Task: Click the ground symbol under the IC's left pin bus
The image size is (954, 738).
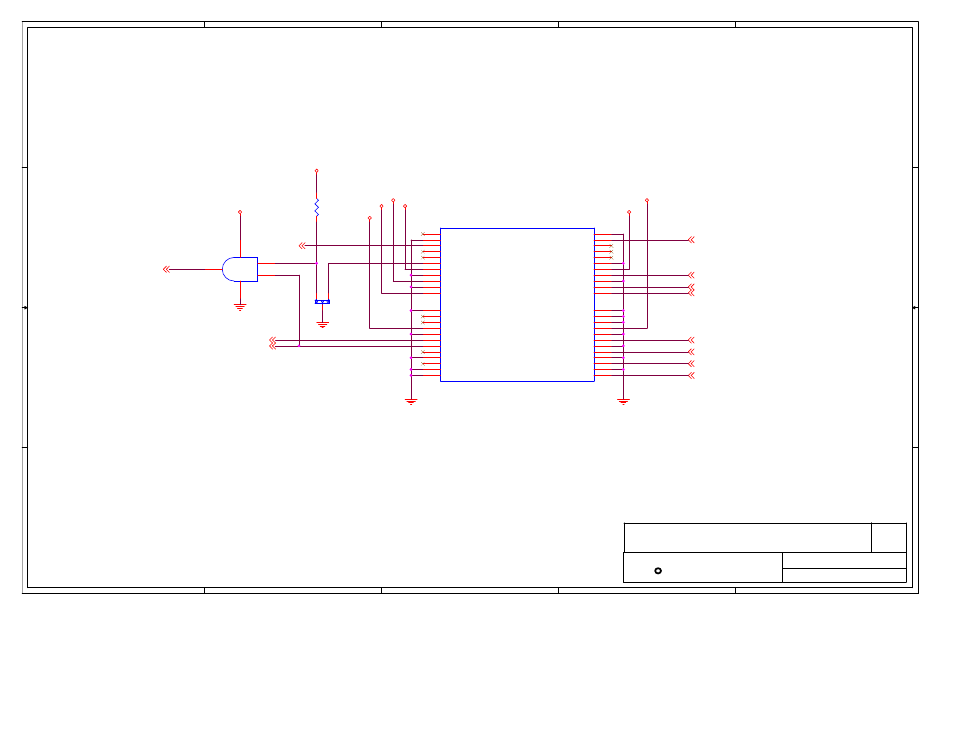Action: tap(411, 402)
